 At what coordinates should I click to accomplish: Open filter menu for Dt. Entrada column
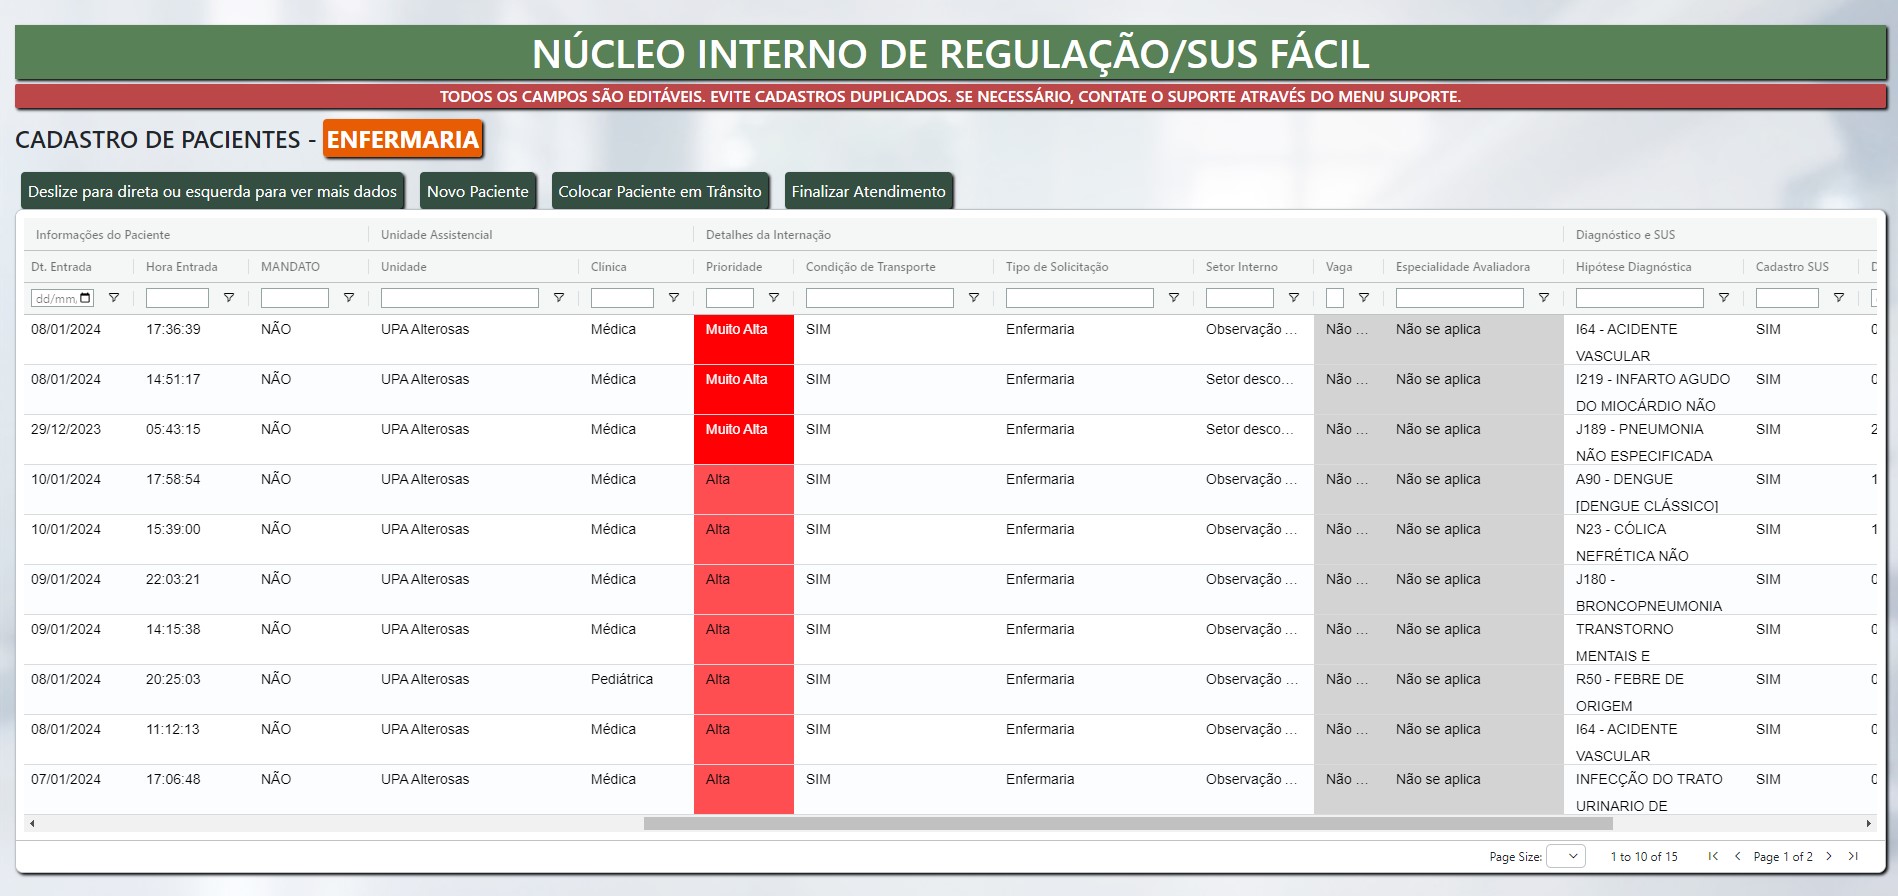coord(114,298)
